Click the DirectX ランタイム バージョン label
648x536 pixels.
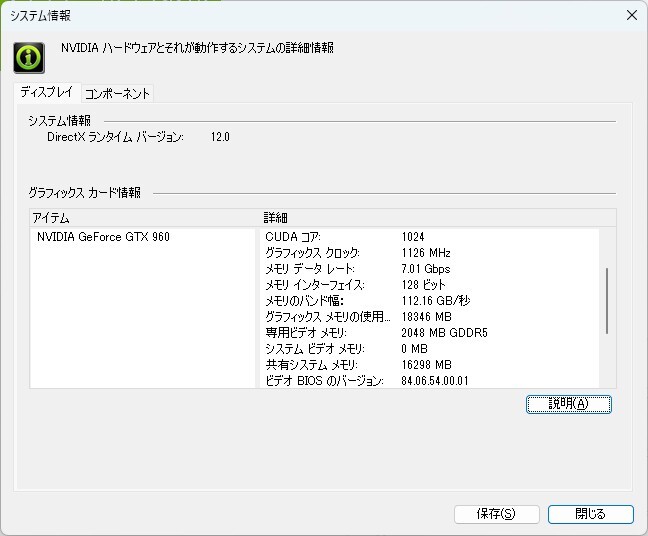coord(115,137)
